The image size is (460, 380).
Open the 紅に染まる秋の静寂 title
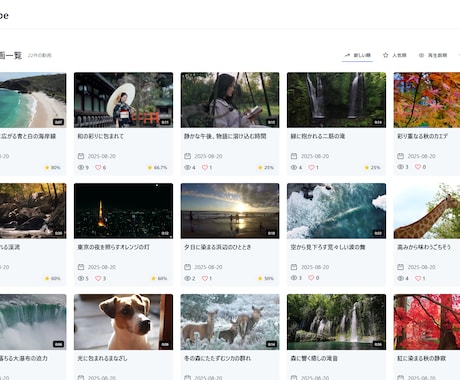(x=422, y=358)
